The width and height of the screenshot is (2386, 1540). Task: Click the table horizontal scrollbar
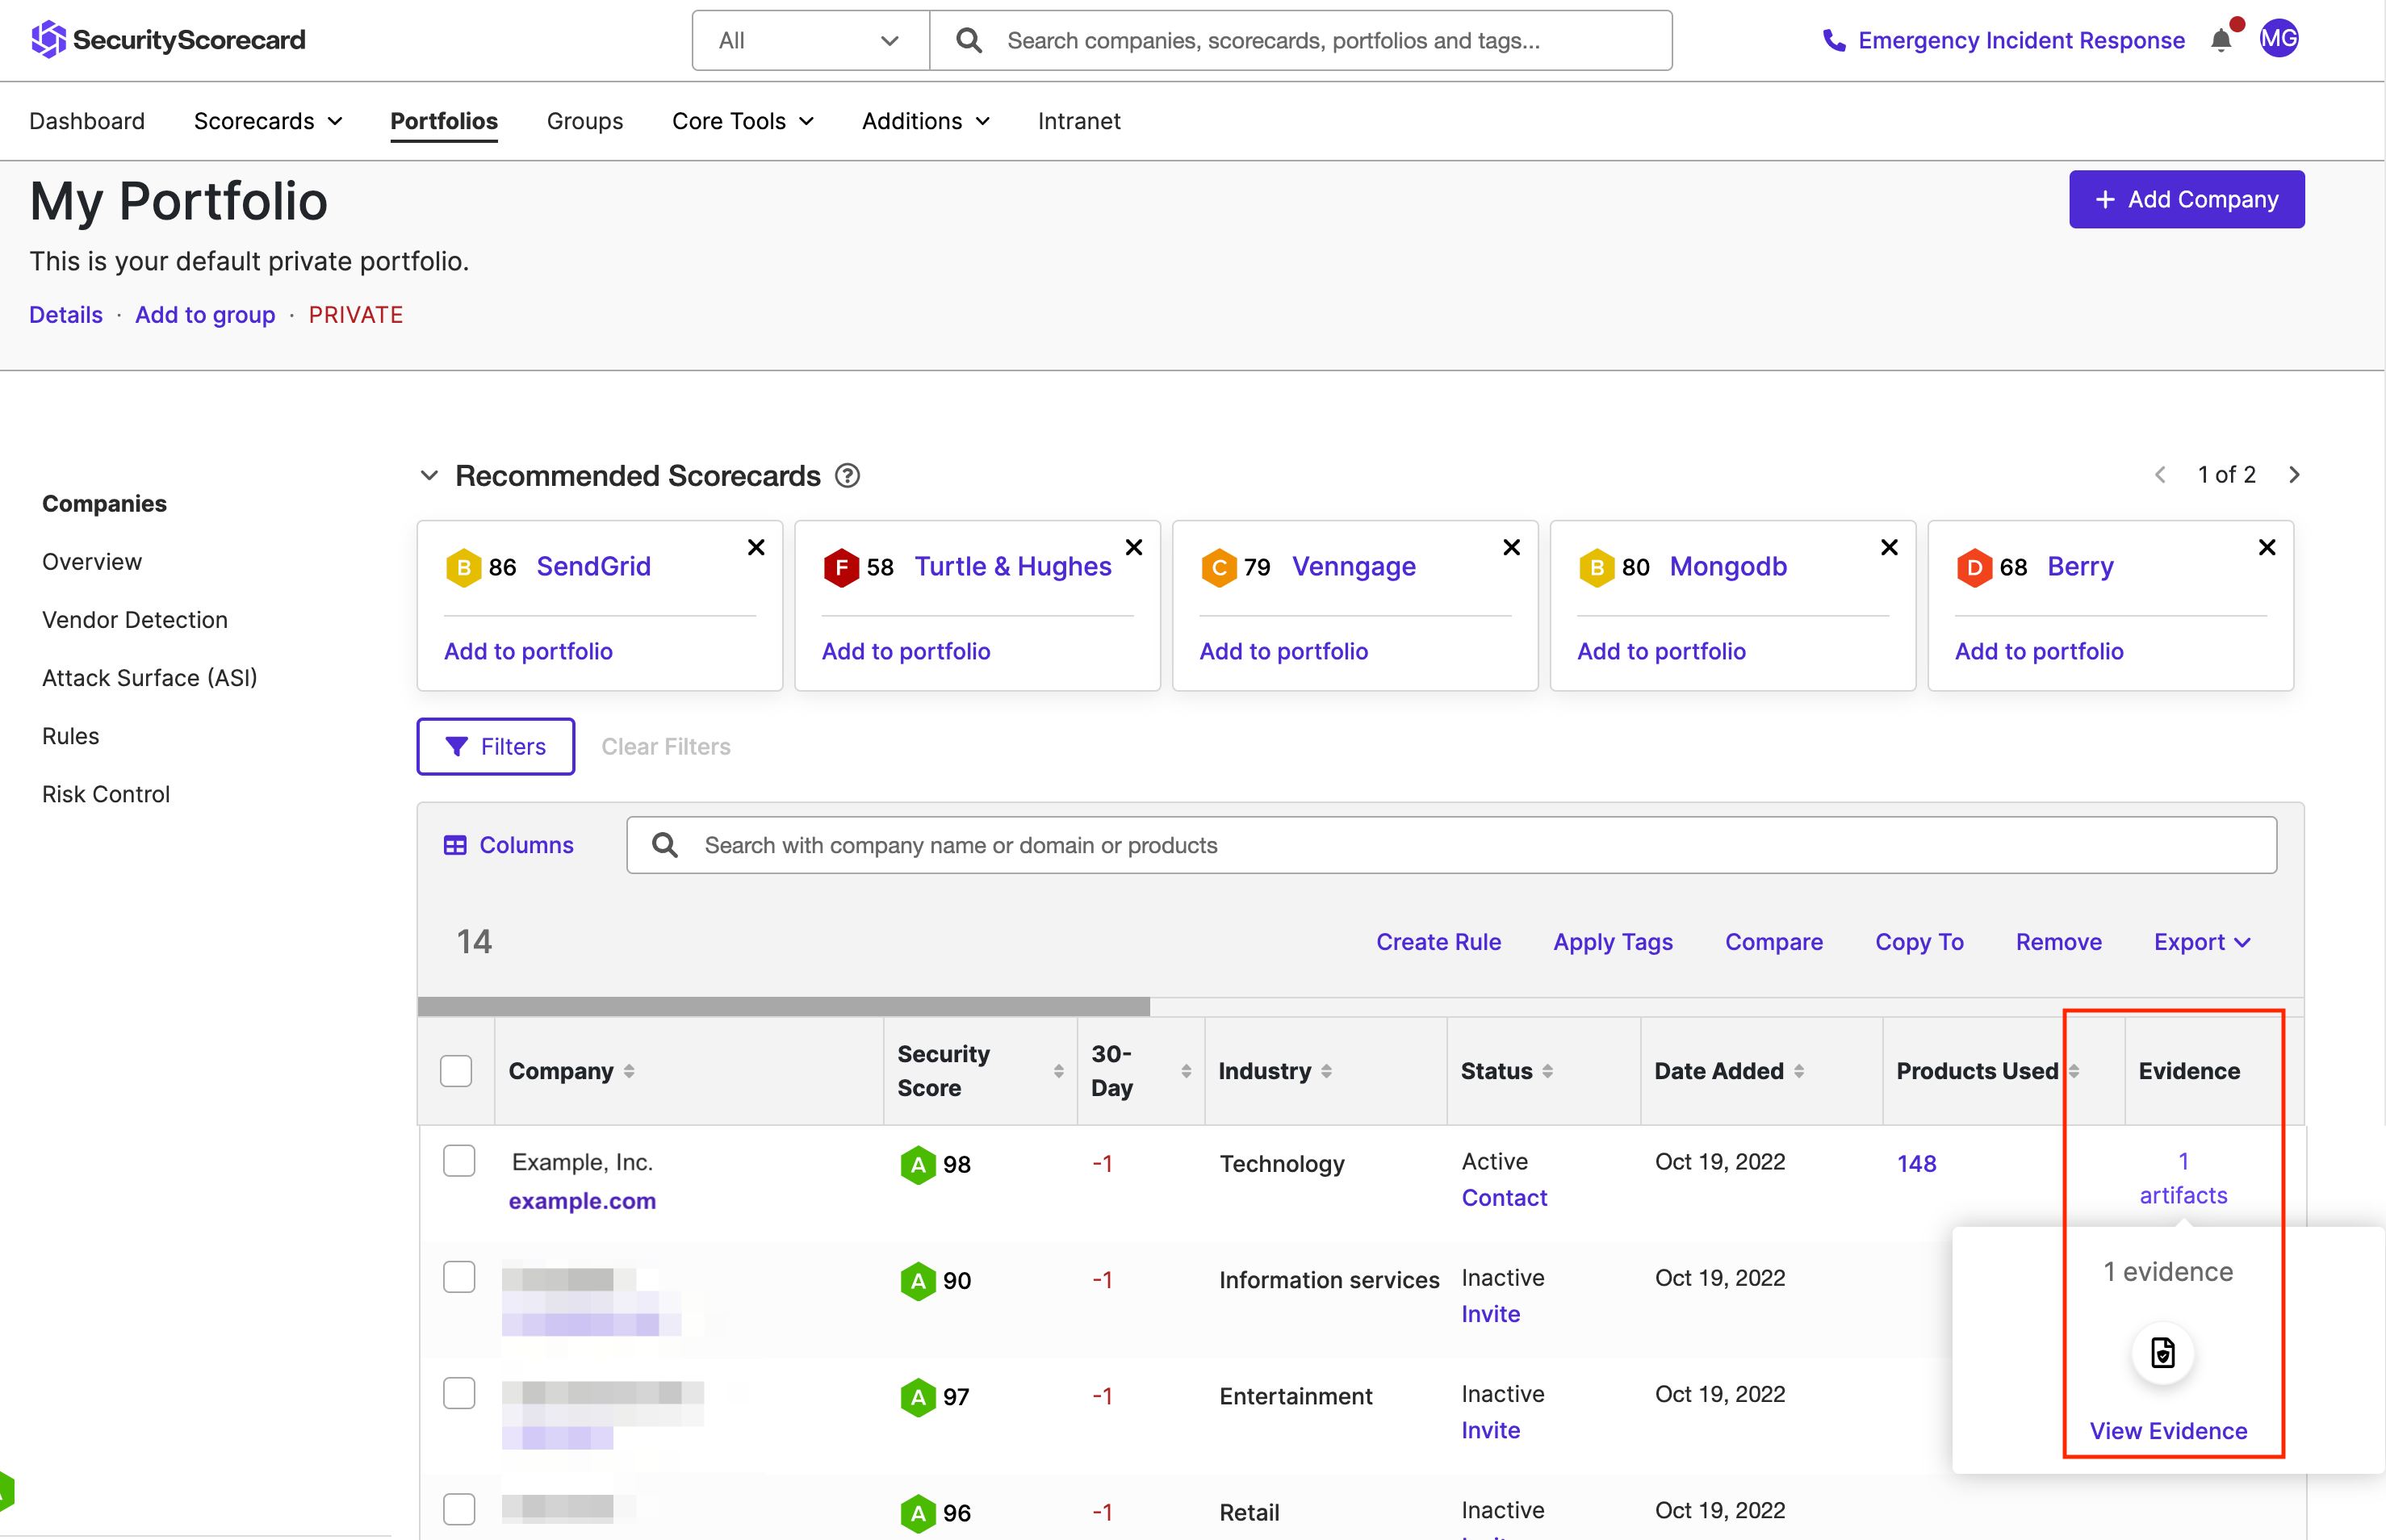coord(783,1007)
